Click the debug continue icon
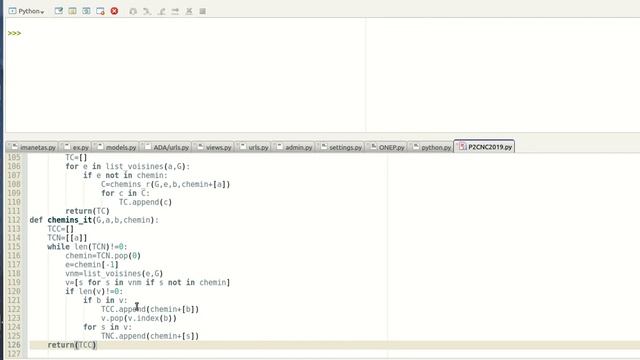 (189, 11)
